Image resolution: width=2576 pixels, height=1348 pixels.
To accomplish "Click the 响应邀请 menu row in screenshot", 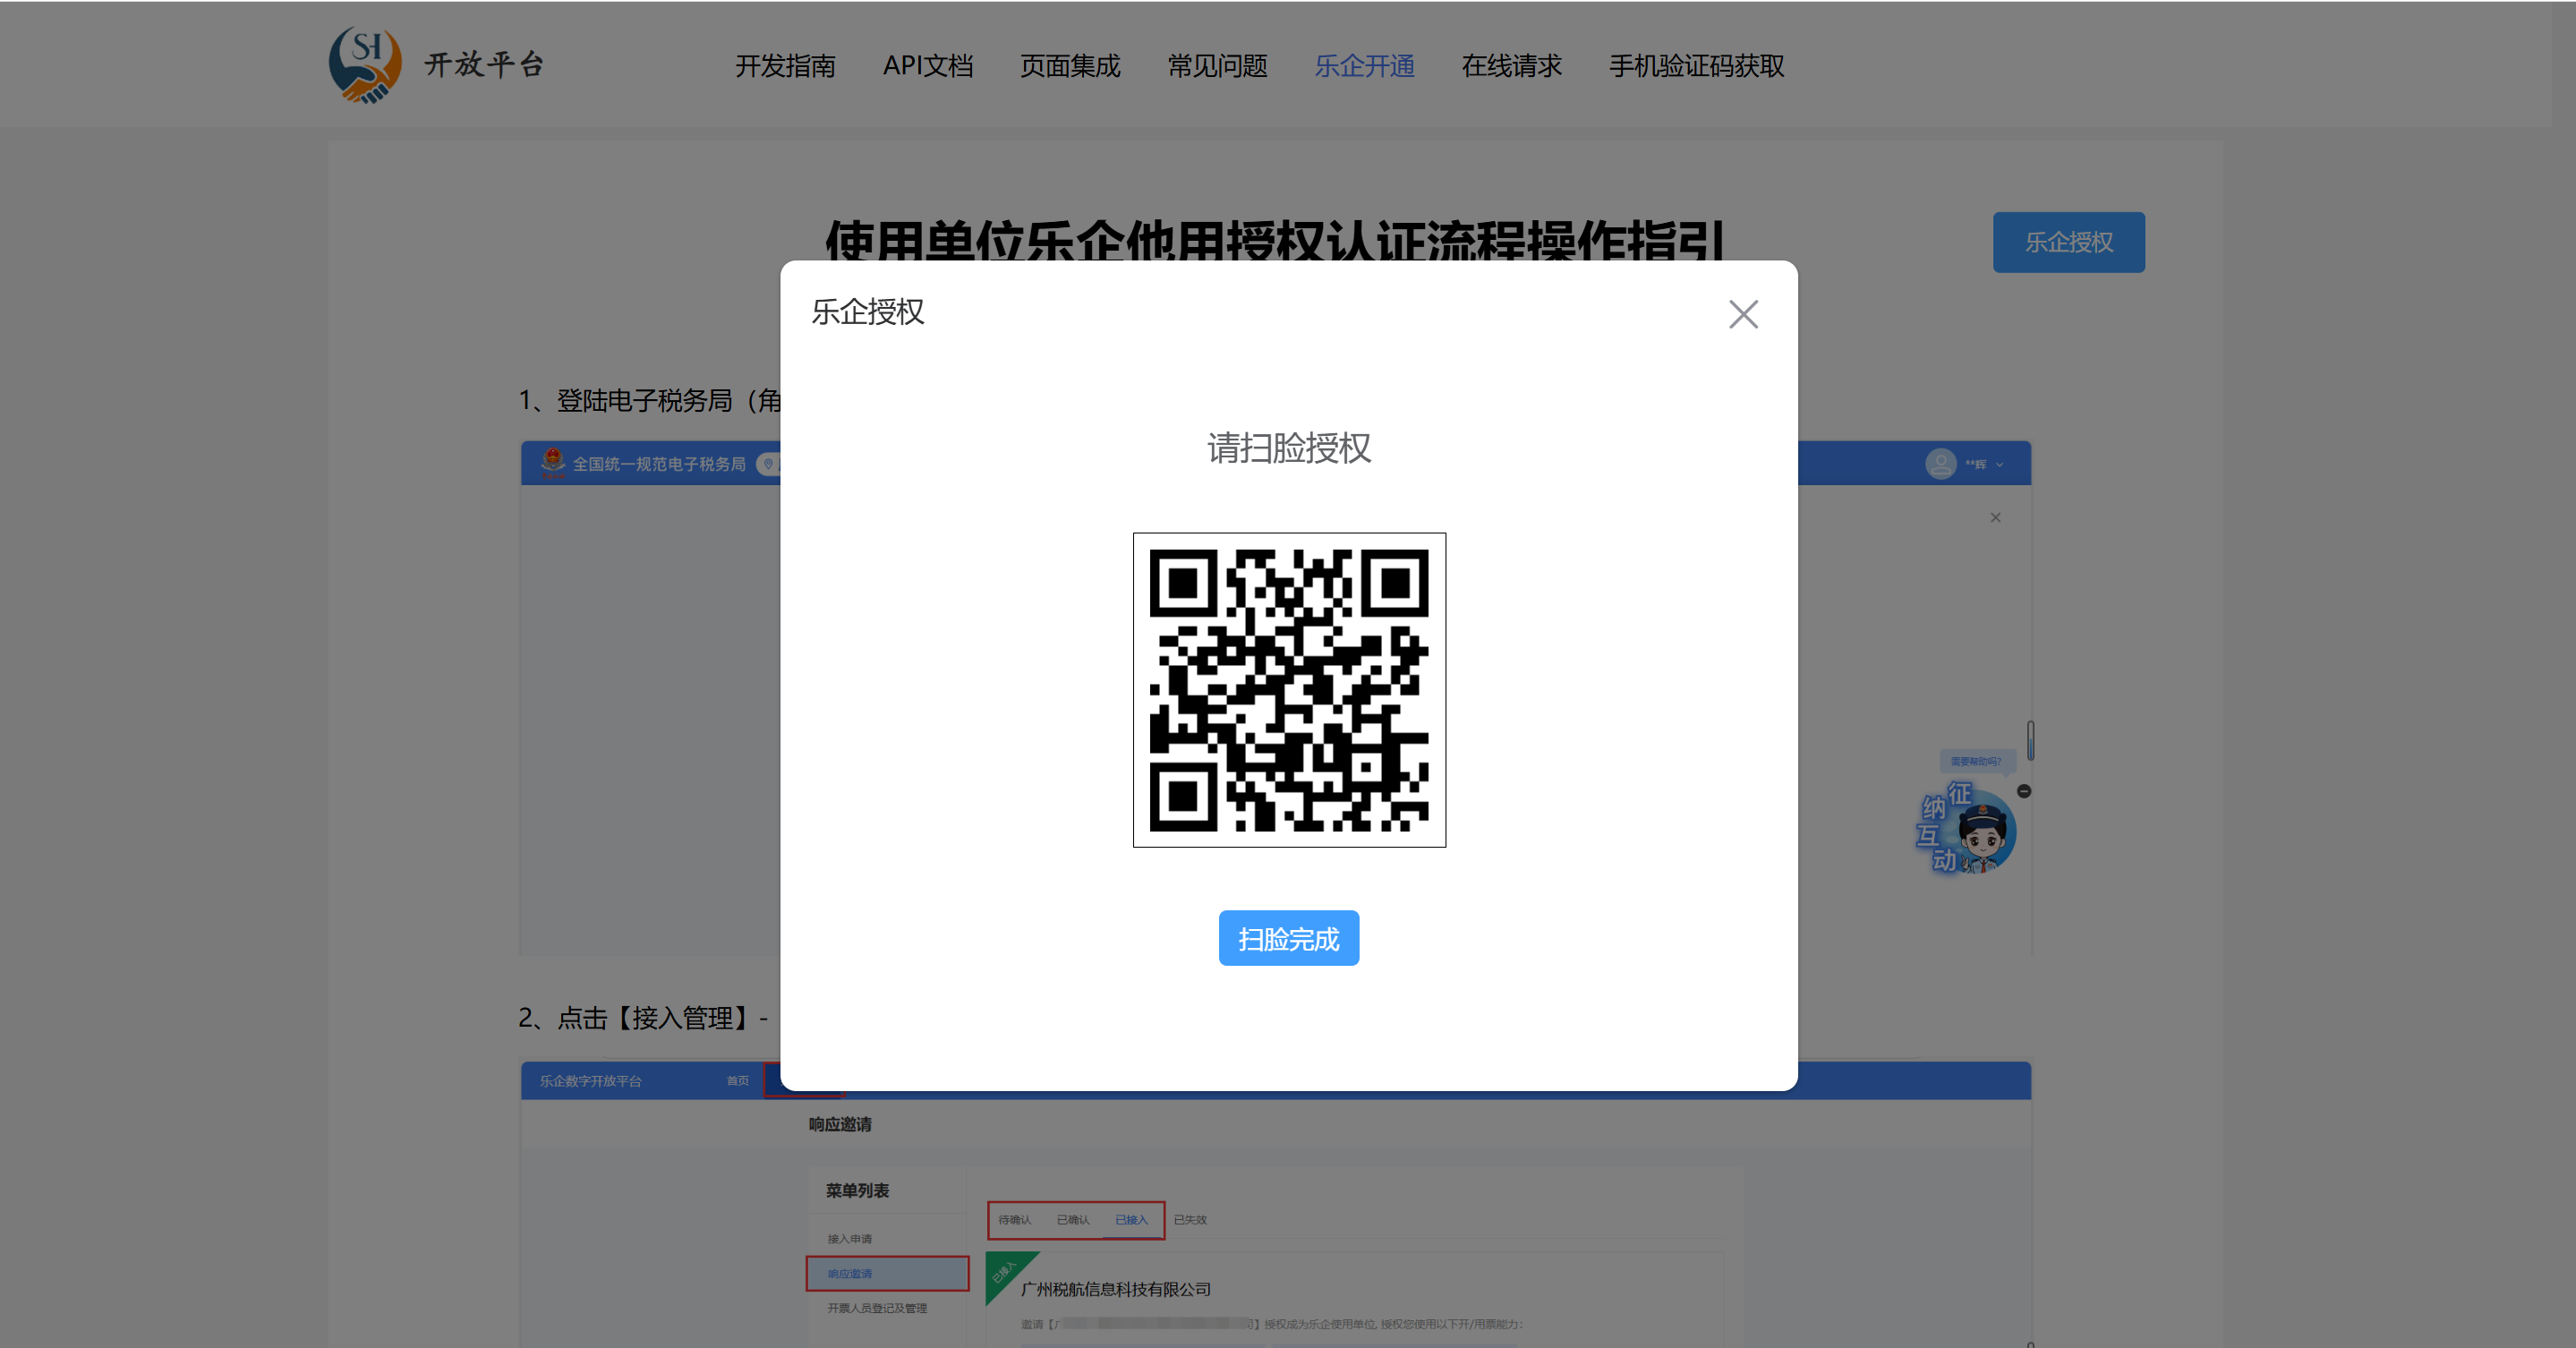I will (887, 1273).
